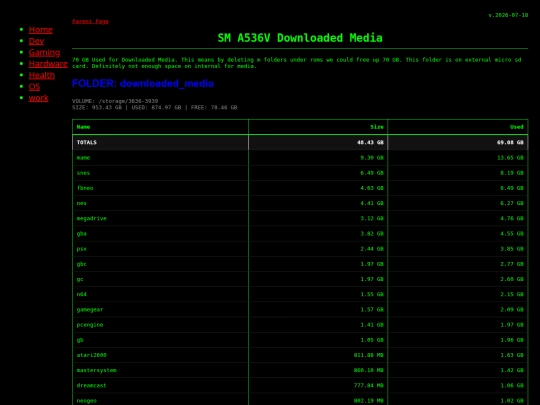Select the atari2600 folder name
The image size is (540, 405).
coord(92,355)
